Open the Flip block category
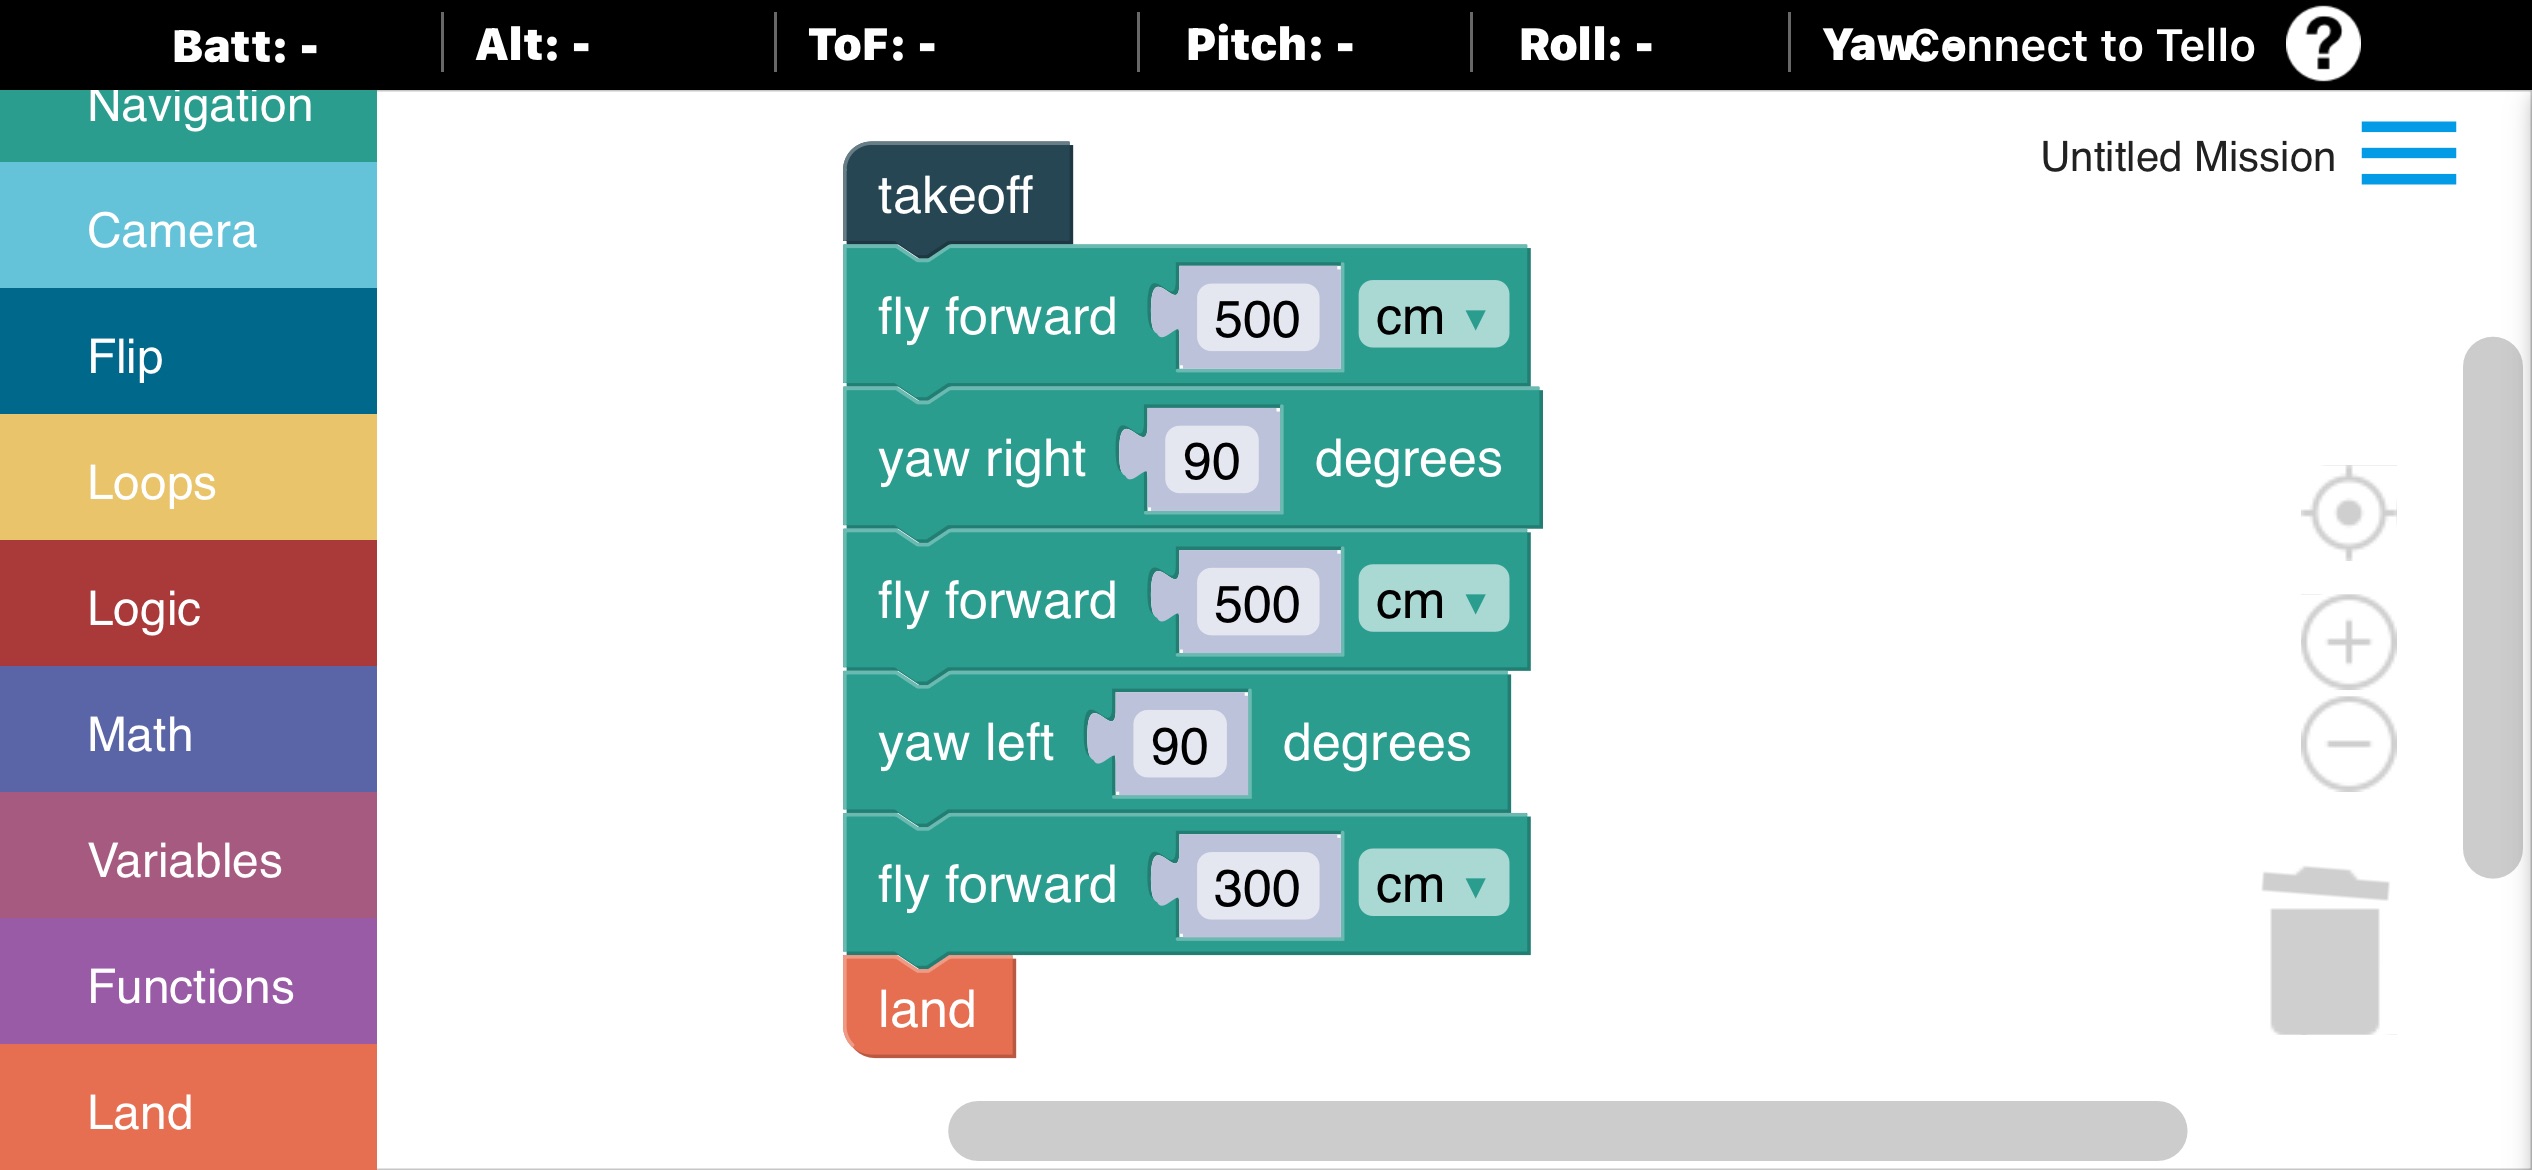 (188, 356)
